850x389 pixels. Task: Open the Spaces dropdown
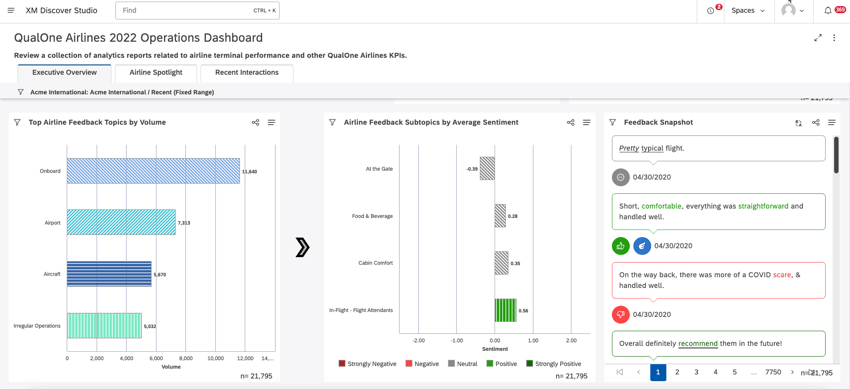[748, 10]
